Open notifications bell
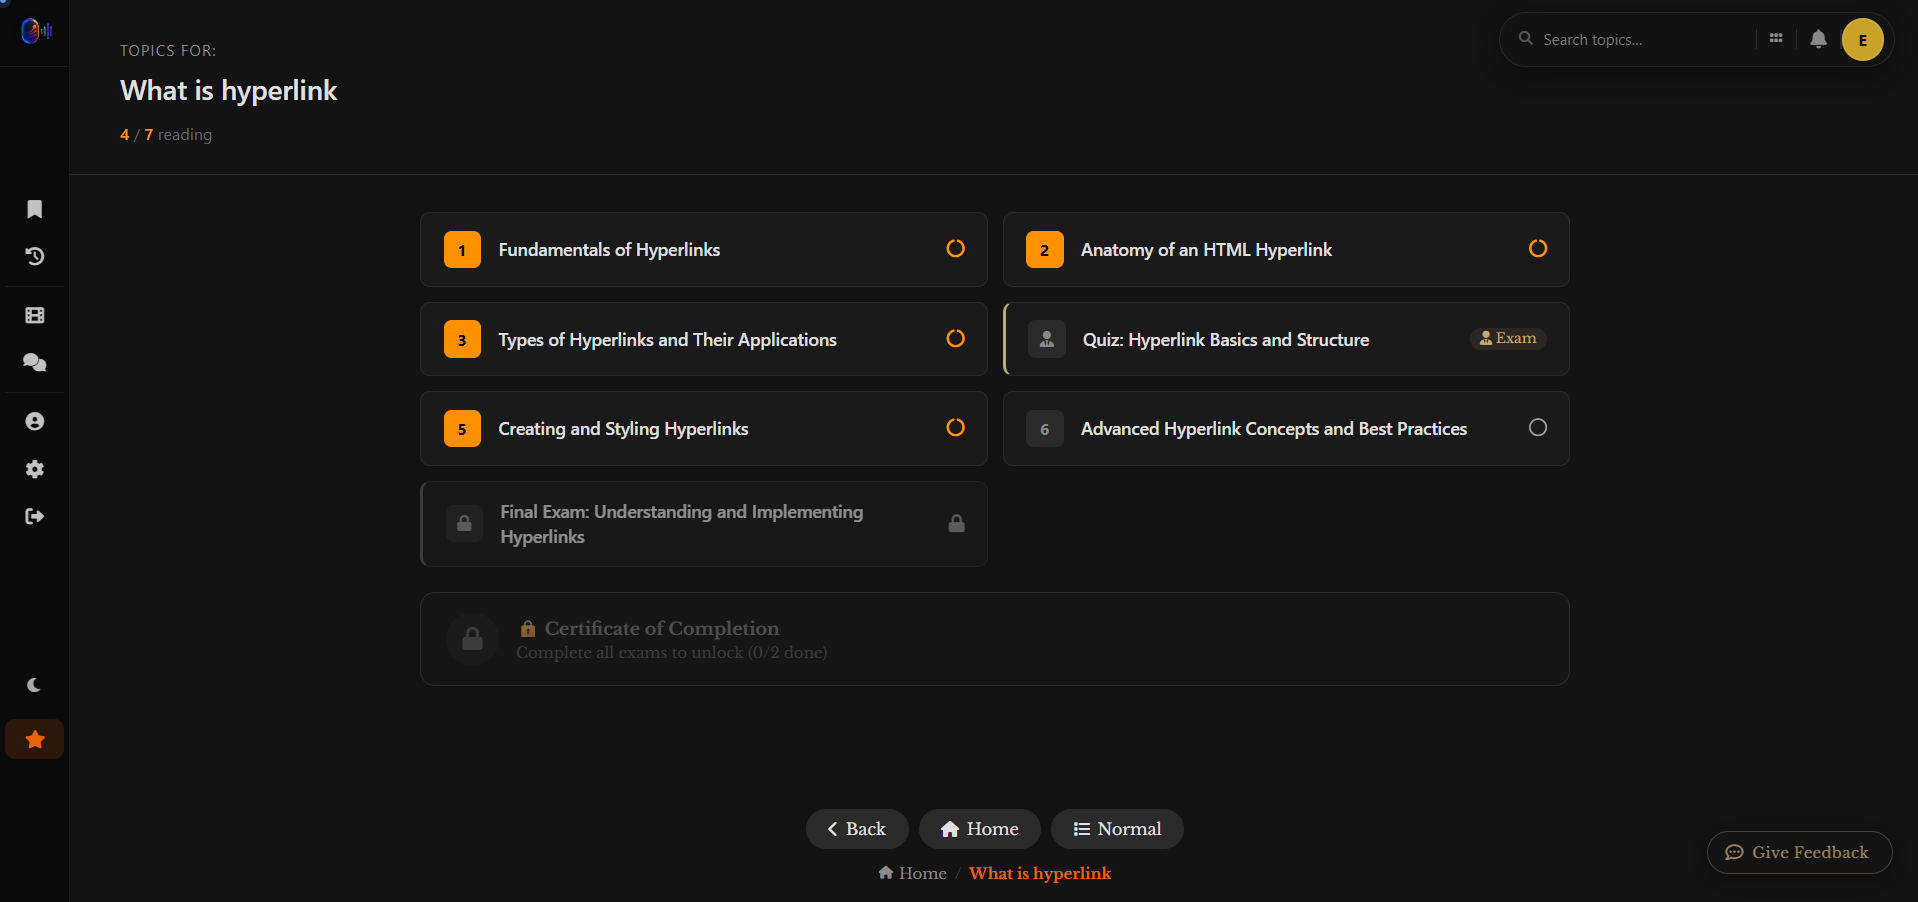Image resolution: width=1918 pixels, height=902 pixels. point(1818,39)
